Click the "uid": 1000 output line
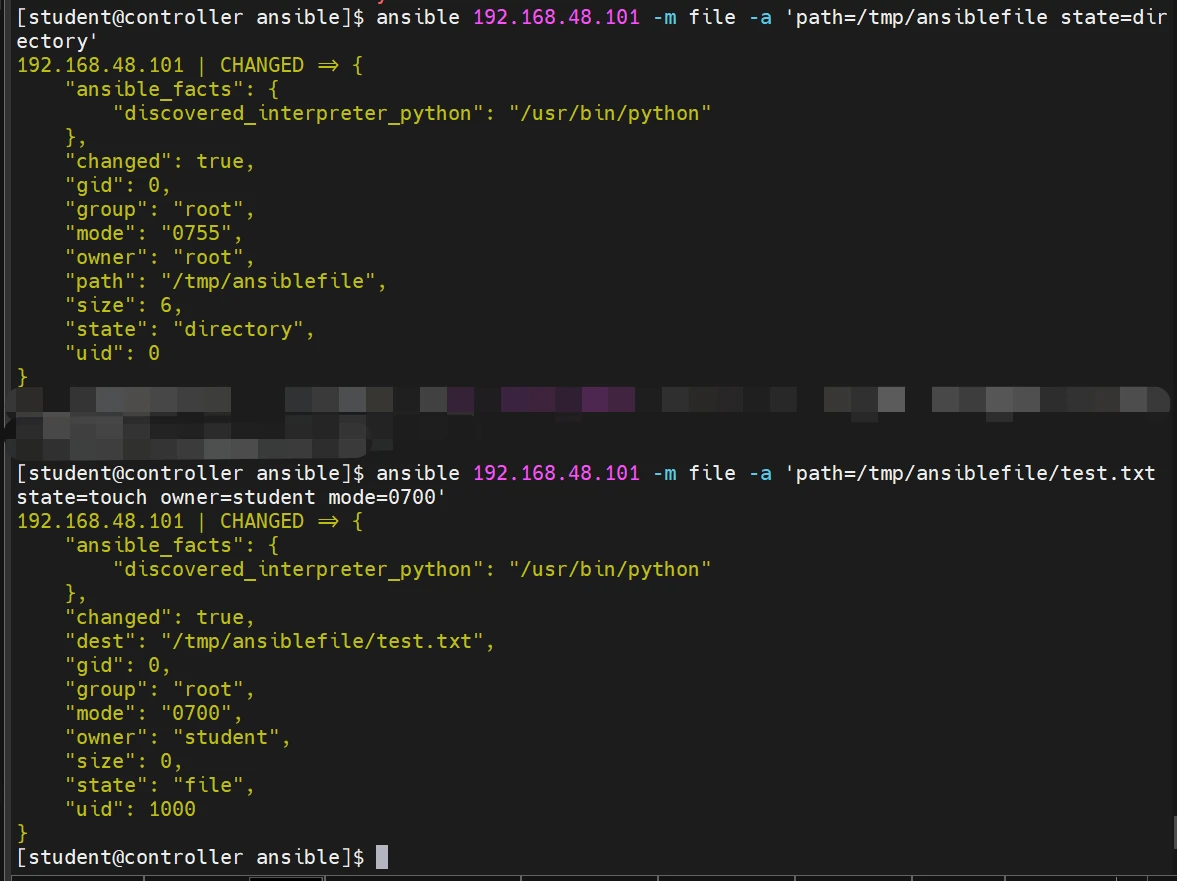Screen dimensions: 1177x881 [130, 809]
